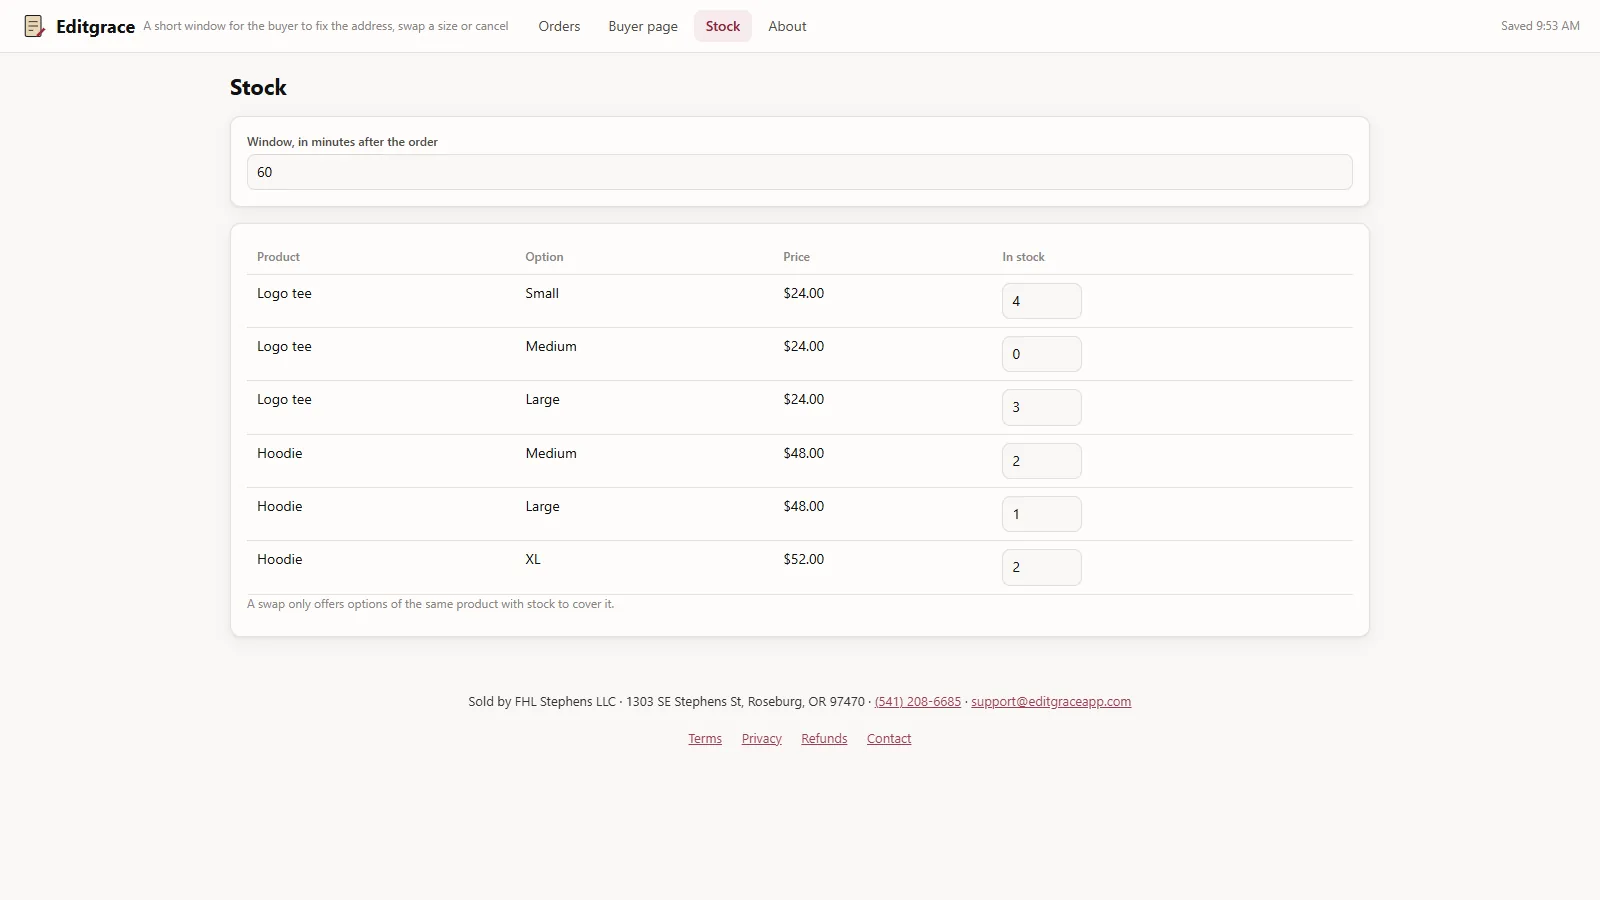Email support@editgraceapp.com link
The image size is (1600, 900).
pyautogui.click(x=1051, y=702)
